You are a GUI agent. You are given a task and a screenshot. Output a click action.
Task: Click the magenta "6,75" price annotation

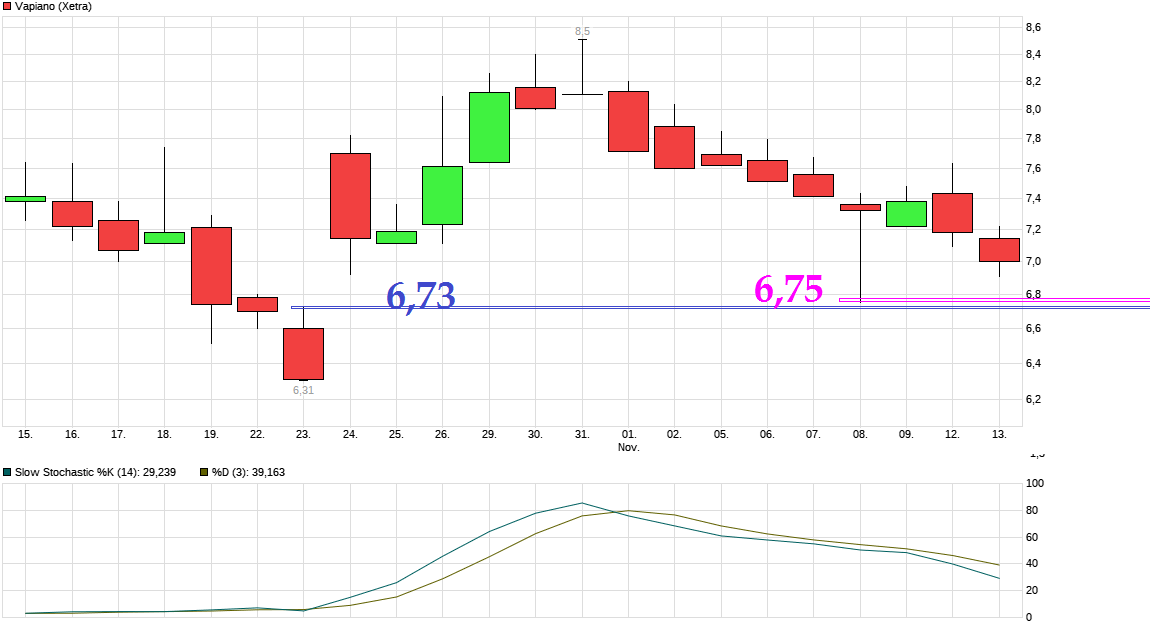789,293
